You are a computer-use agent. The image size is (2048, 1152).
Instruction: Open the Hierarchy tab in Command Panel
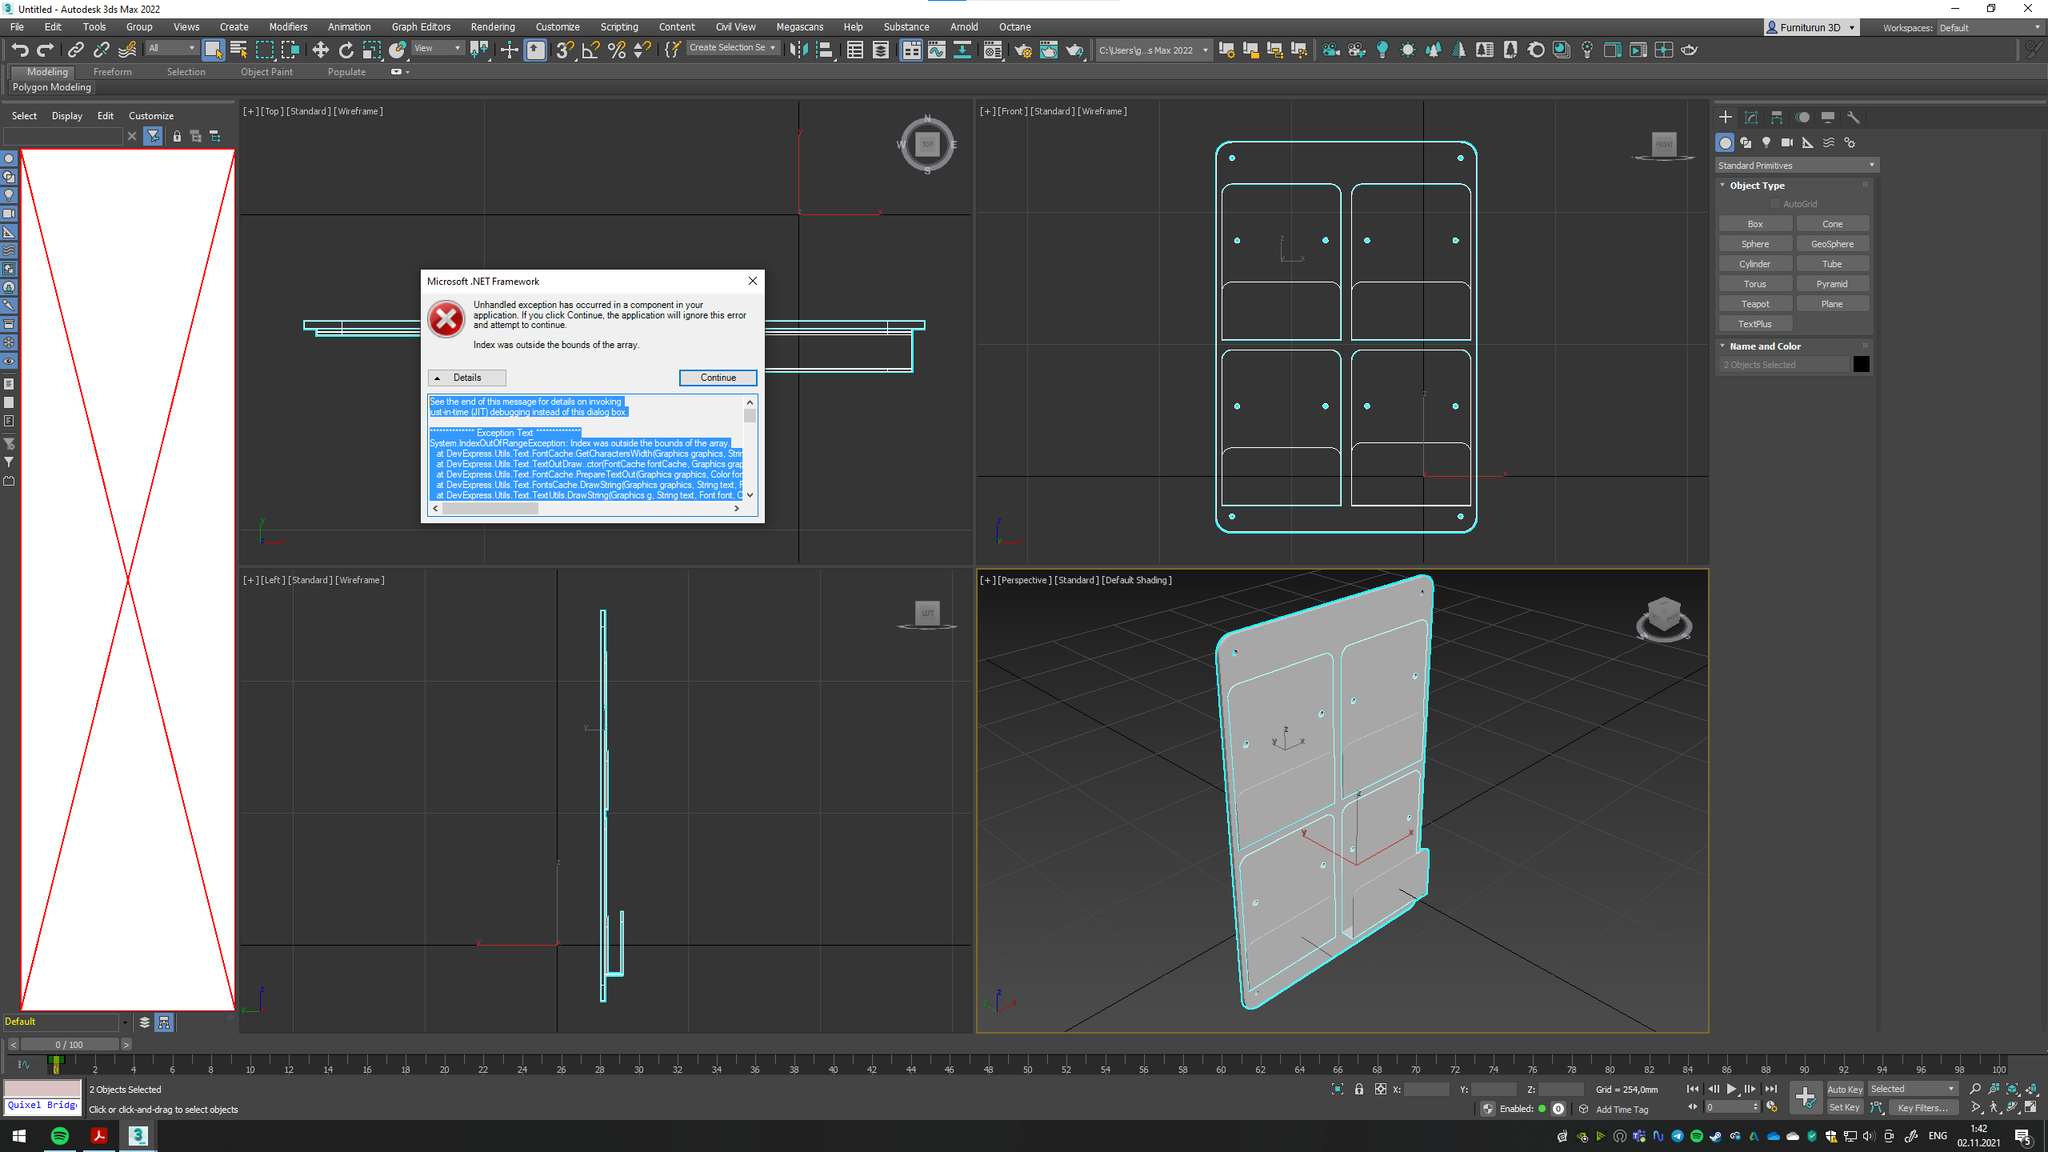(1777, 117)
